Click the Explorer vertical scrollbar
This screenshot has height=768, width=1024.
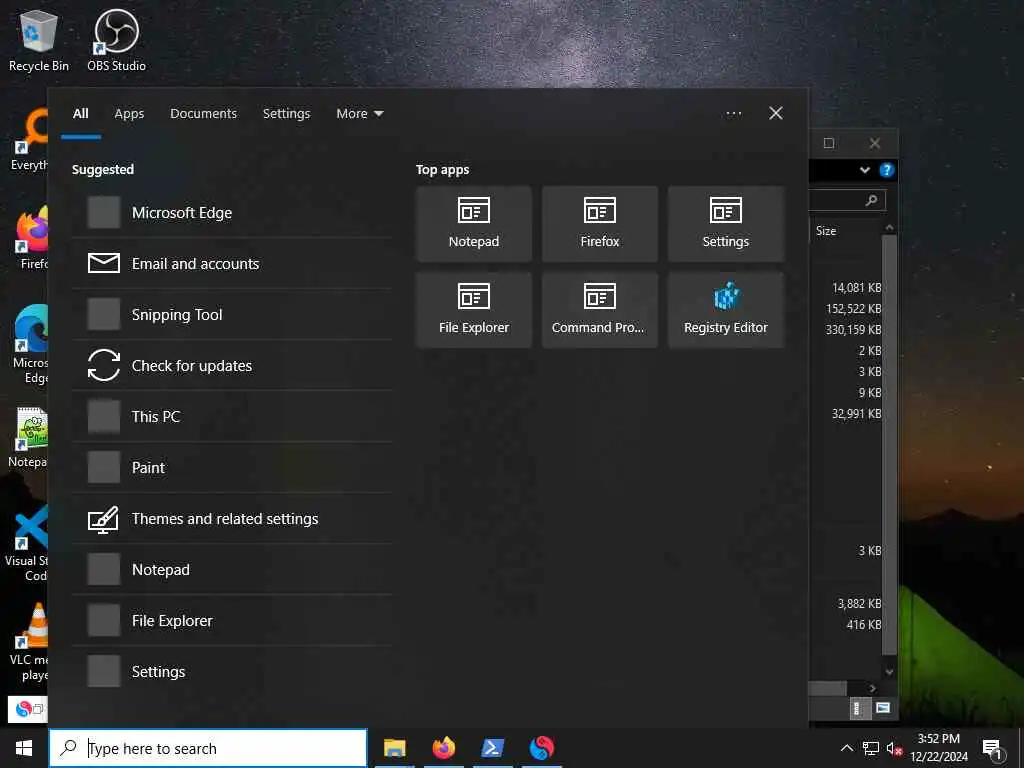click(889, 444)
